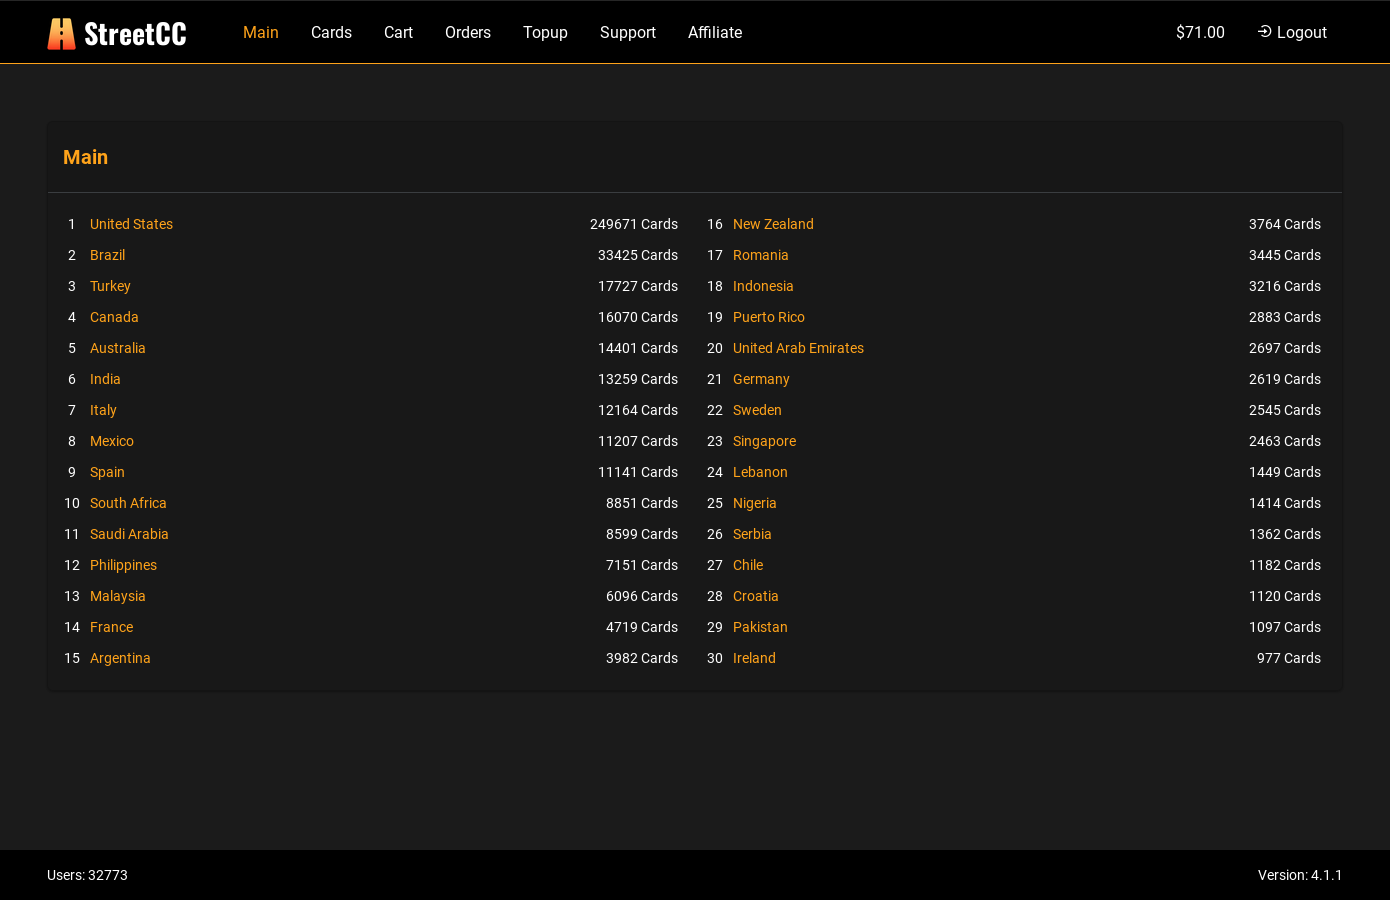This screenshot has height=900, width=1390.
Task: Go to the Cart page
Action: click(398, 32)
